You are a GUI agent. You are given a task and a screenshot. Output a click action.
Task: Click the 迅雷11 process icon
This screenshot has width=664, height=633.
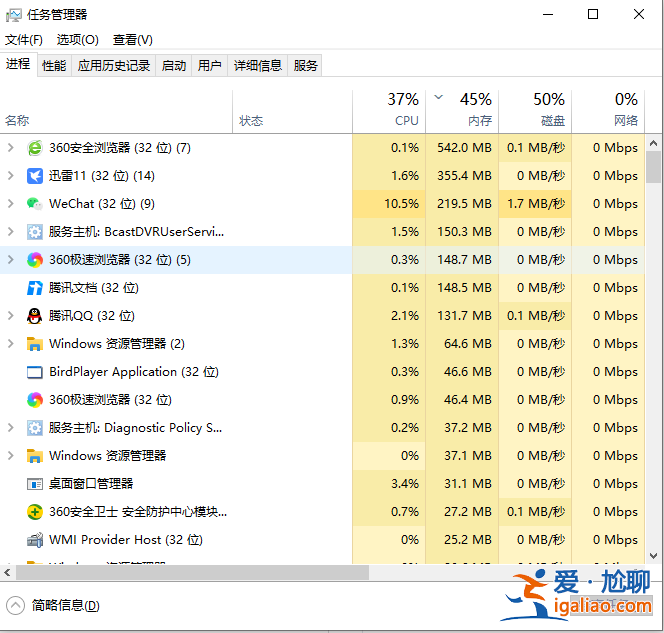[x=35, y=176]
